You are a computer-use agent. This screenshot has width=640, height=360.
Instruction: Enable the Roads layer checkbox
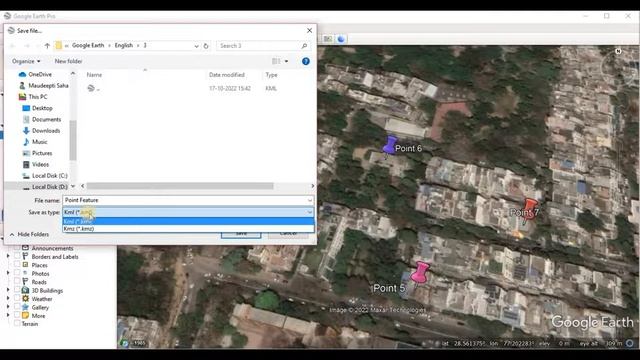(x=17, y=282)
